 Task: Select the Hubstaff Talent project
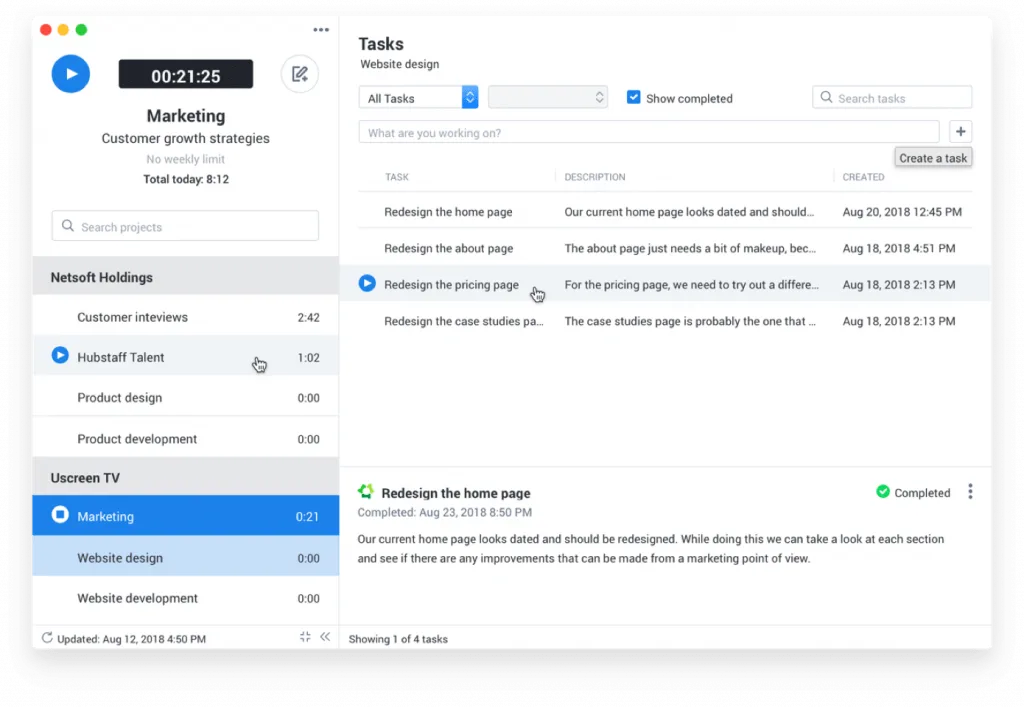point(185,356)
